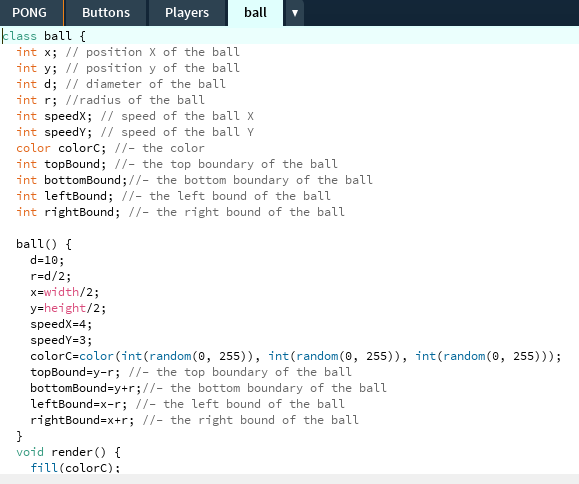Click the 'rightBound=x+r;' assignment
This screenshot has width=579, height=484.
82,420
